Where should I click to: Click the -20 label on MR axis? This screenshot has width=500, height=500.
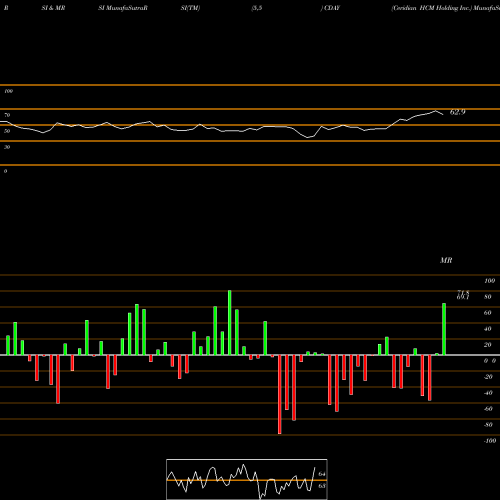[488, 377]
